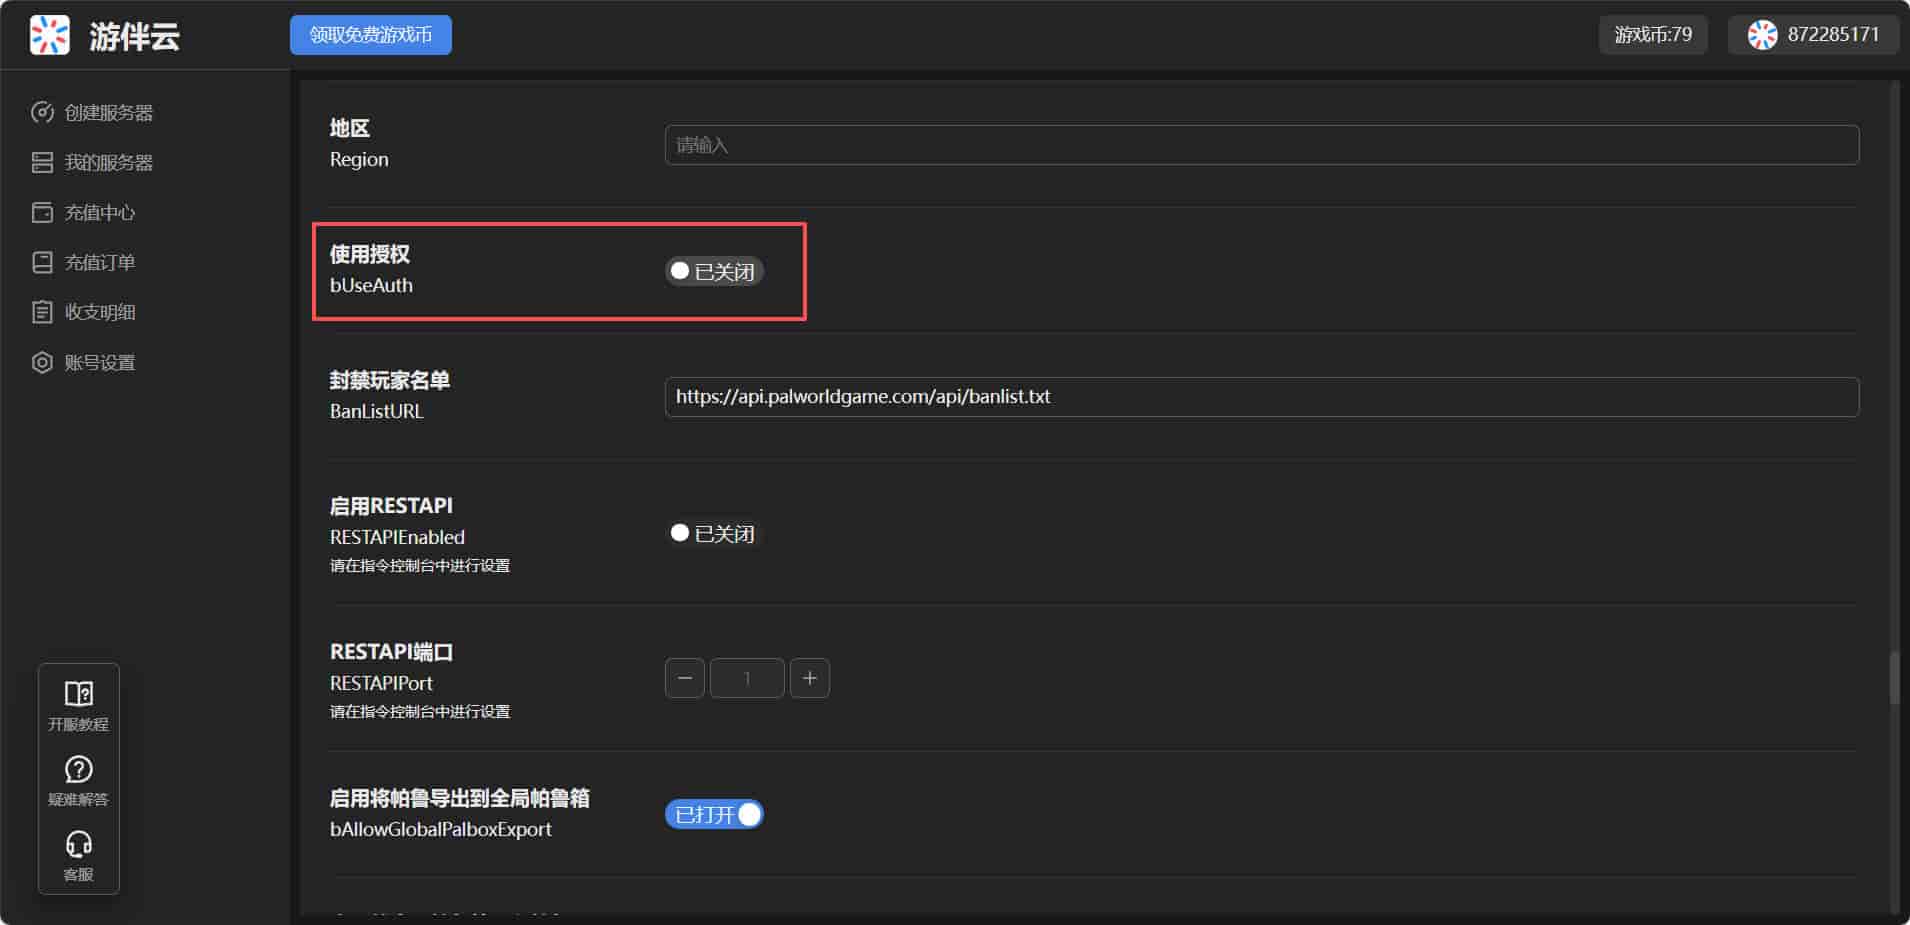Viewport: 1910px width, 925px height.
Task: Click the 充值中心 wallet icon
Action: (42, 212)
